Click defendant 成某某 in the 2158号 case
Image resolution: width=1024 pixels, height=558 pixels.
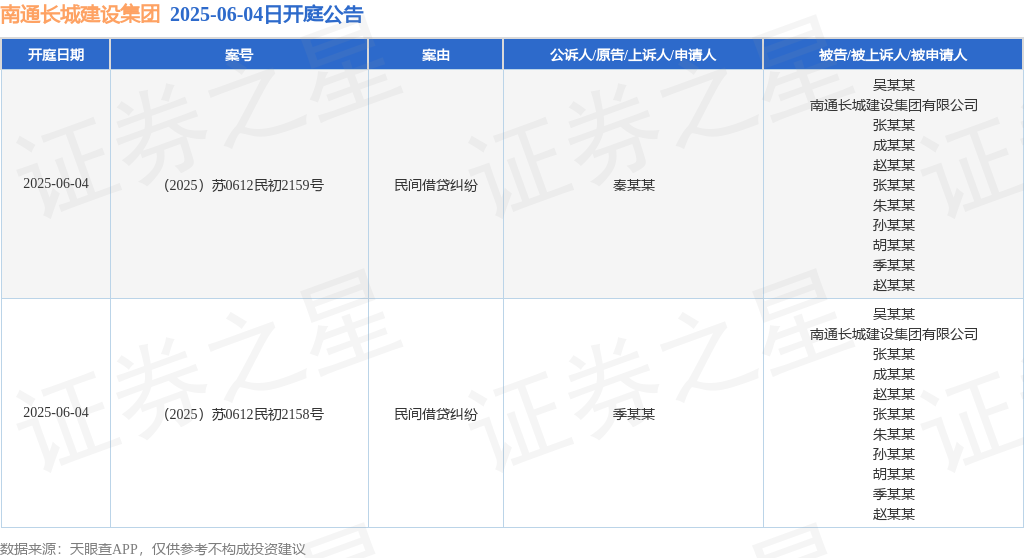point(893,374)
